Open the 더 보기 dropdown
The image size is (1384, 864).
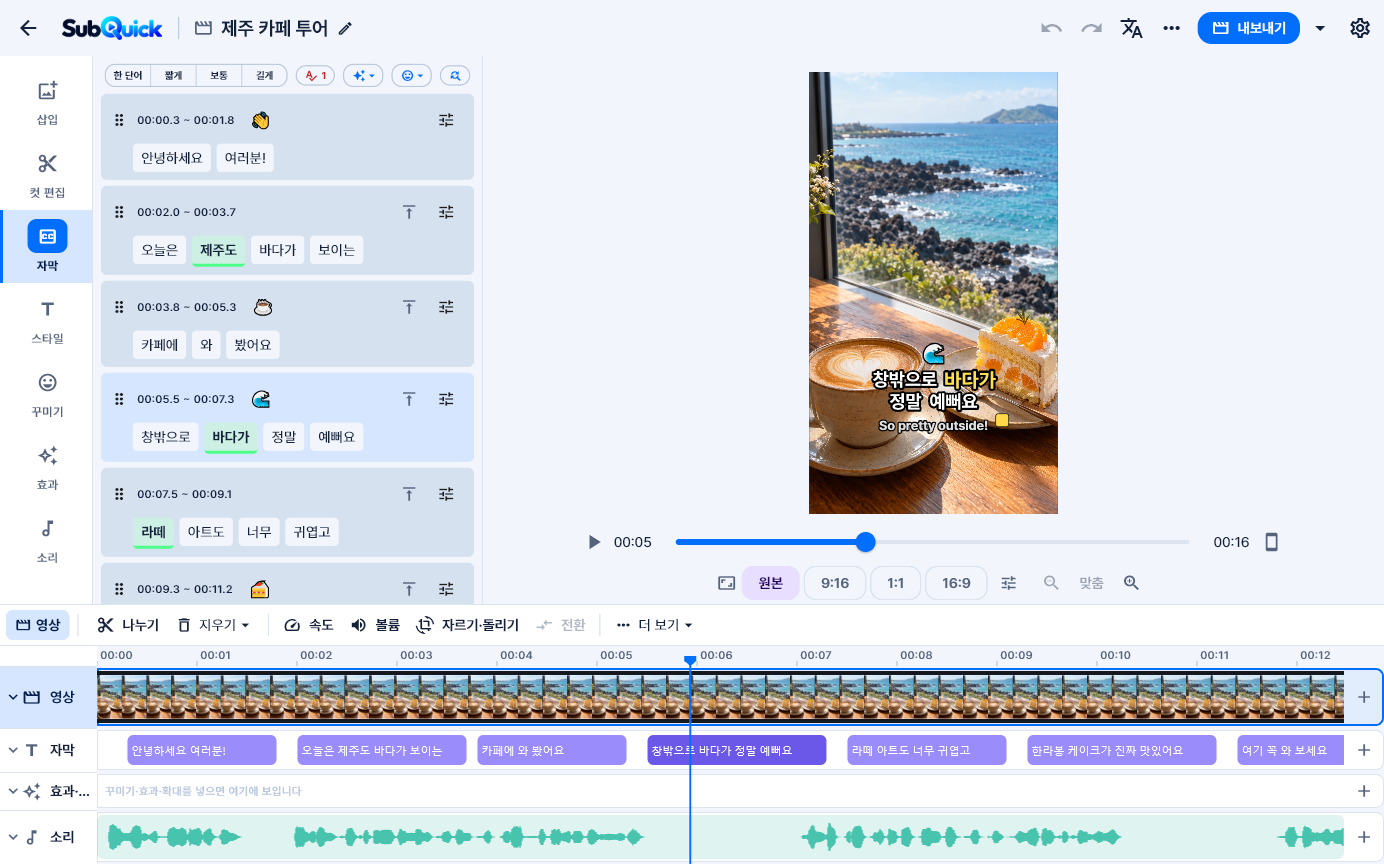pyautogui.click(x=654, y=625)
